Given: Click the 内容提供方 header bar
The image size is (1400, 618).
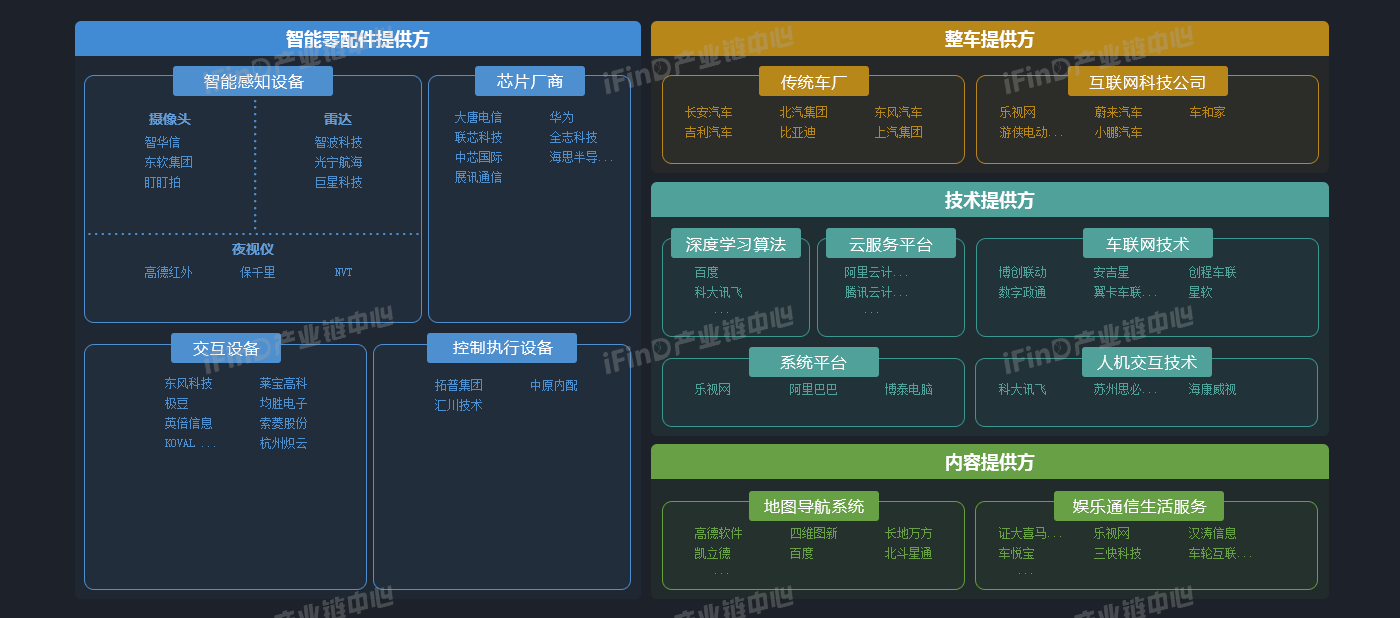Looking at the screenshot, I should tap(990, 462).
